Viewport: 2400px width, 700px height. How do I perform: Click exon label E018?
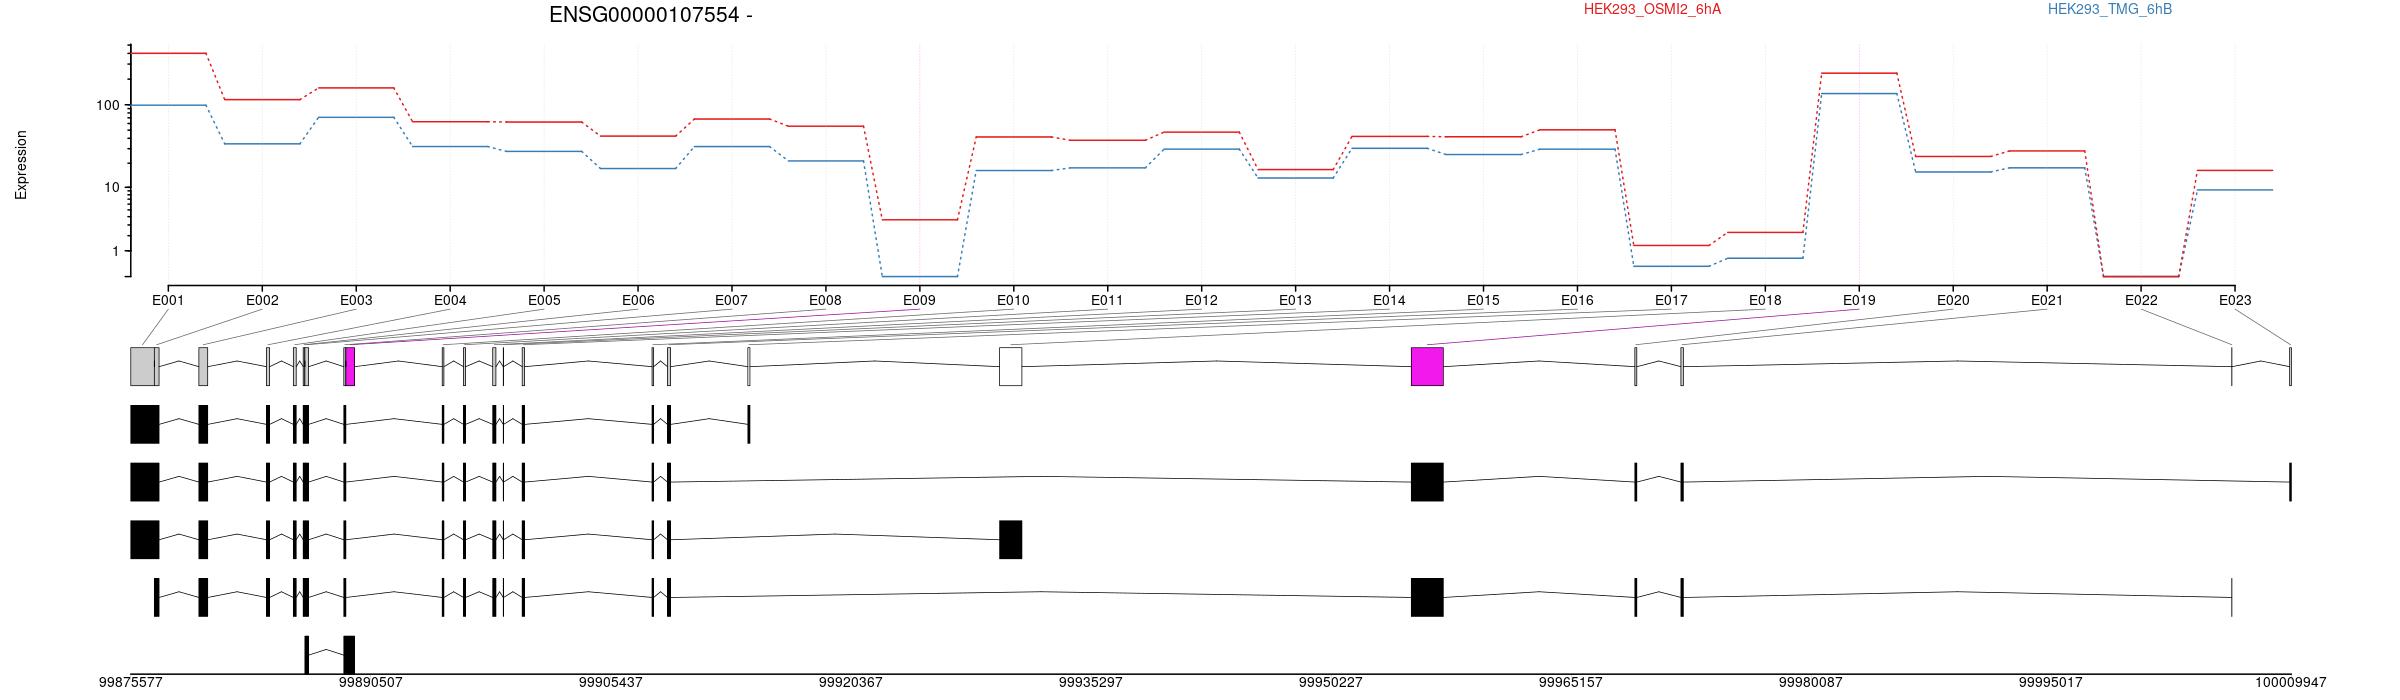1765,300
